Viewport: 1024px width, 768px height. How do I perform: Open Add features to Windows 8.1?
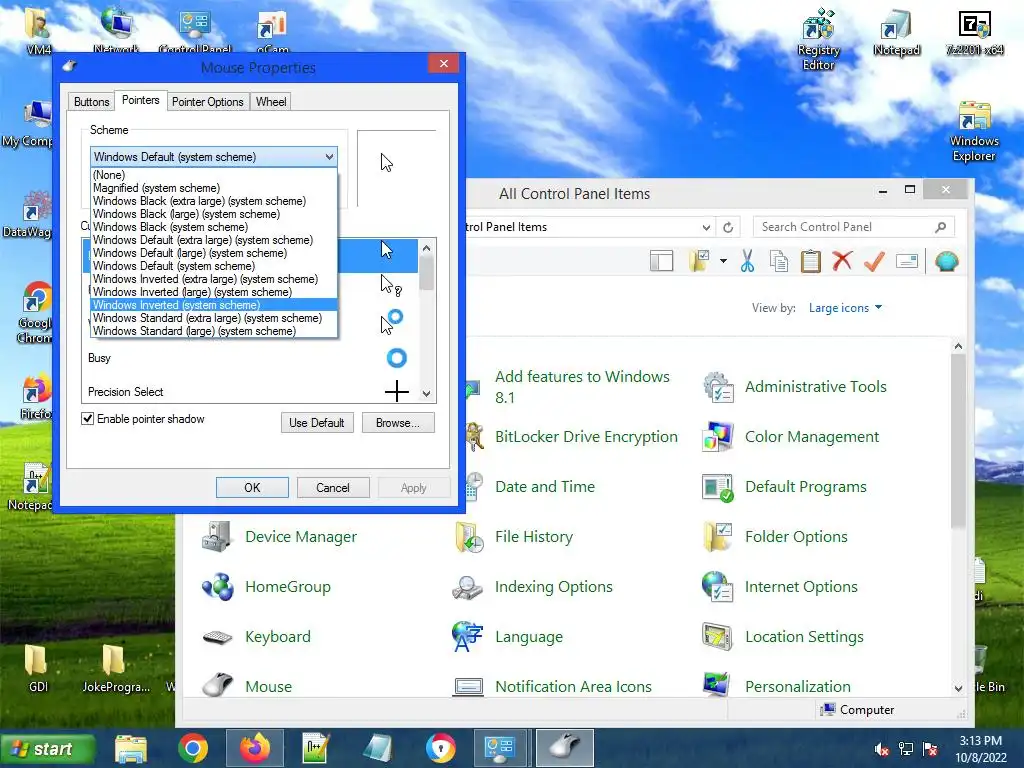(583, 387)
